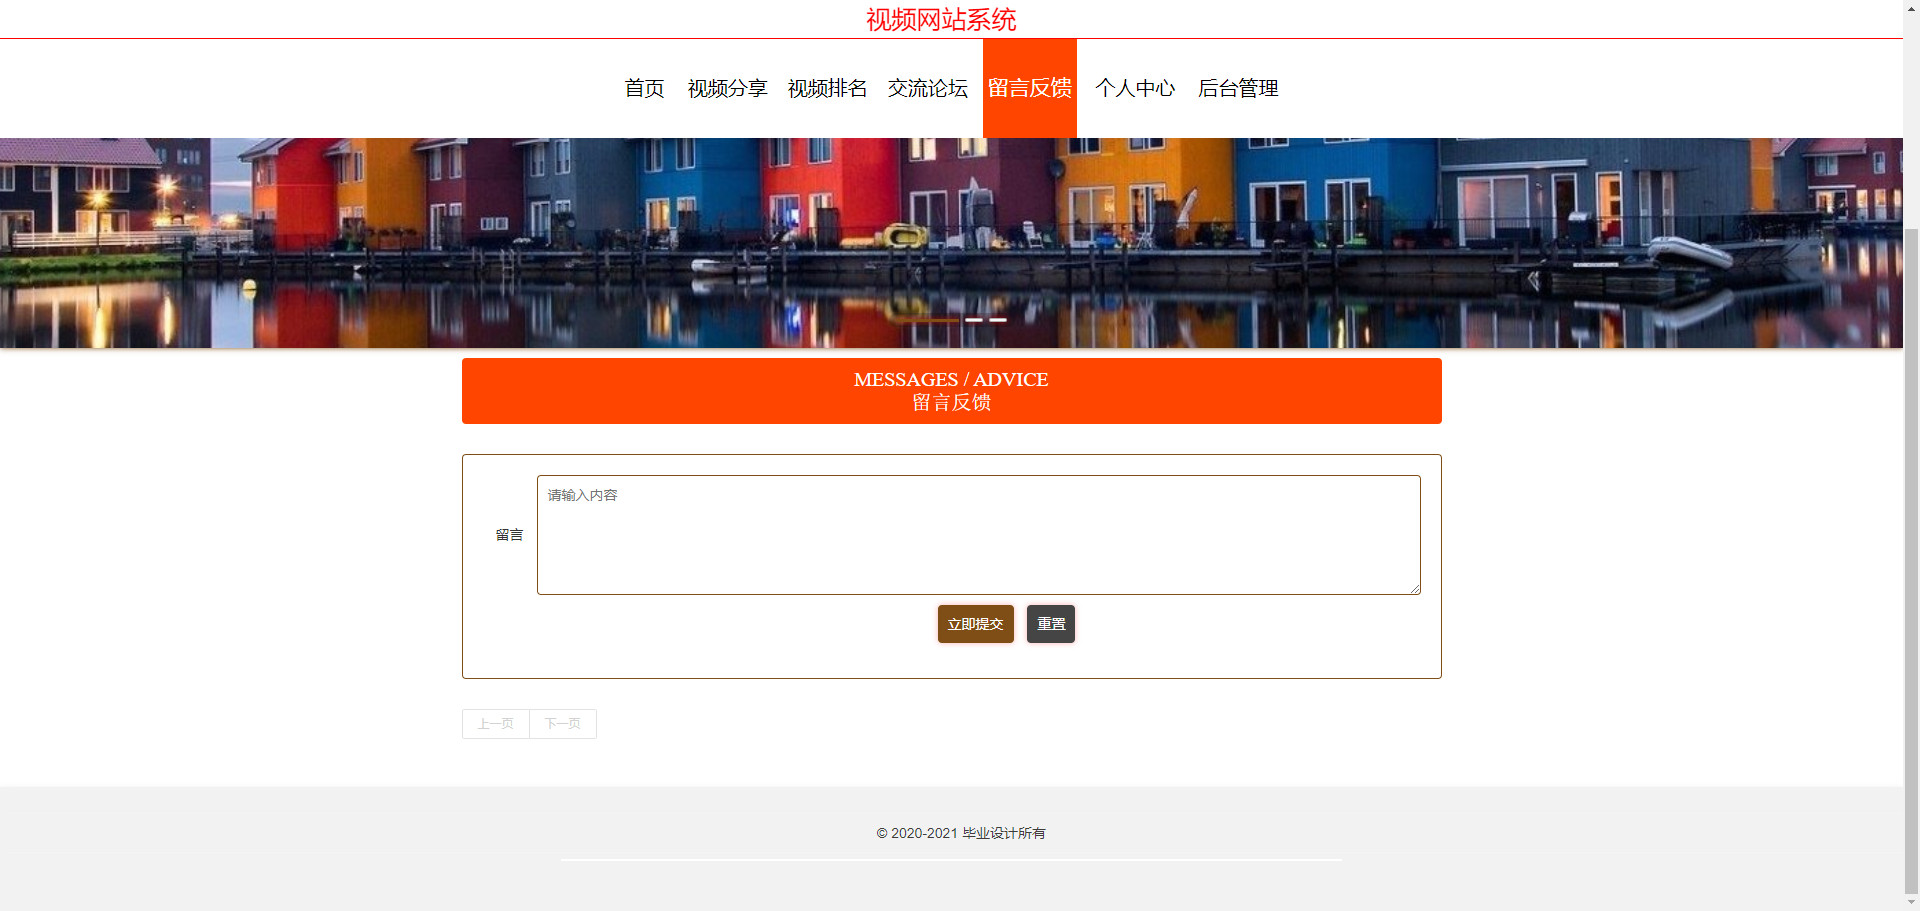Go to 视频分享 page
This screenshot has width=1920, height=911.
pos(727,88)
